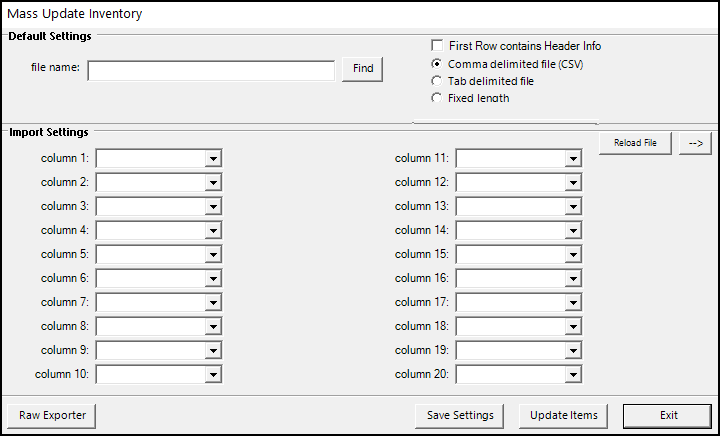Click the arrow (-->) button

point(695,143)
